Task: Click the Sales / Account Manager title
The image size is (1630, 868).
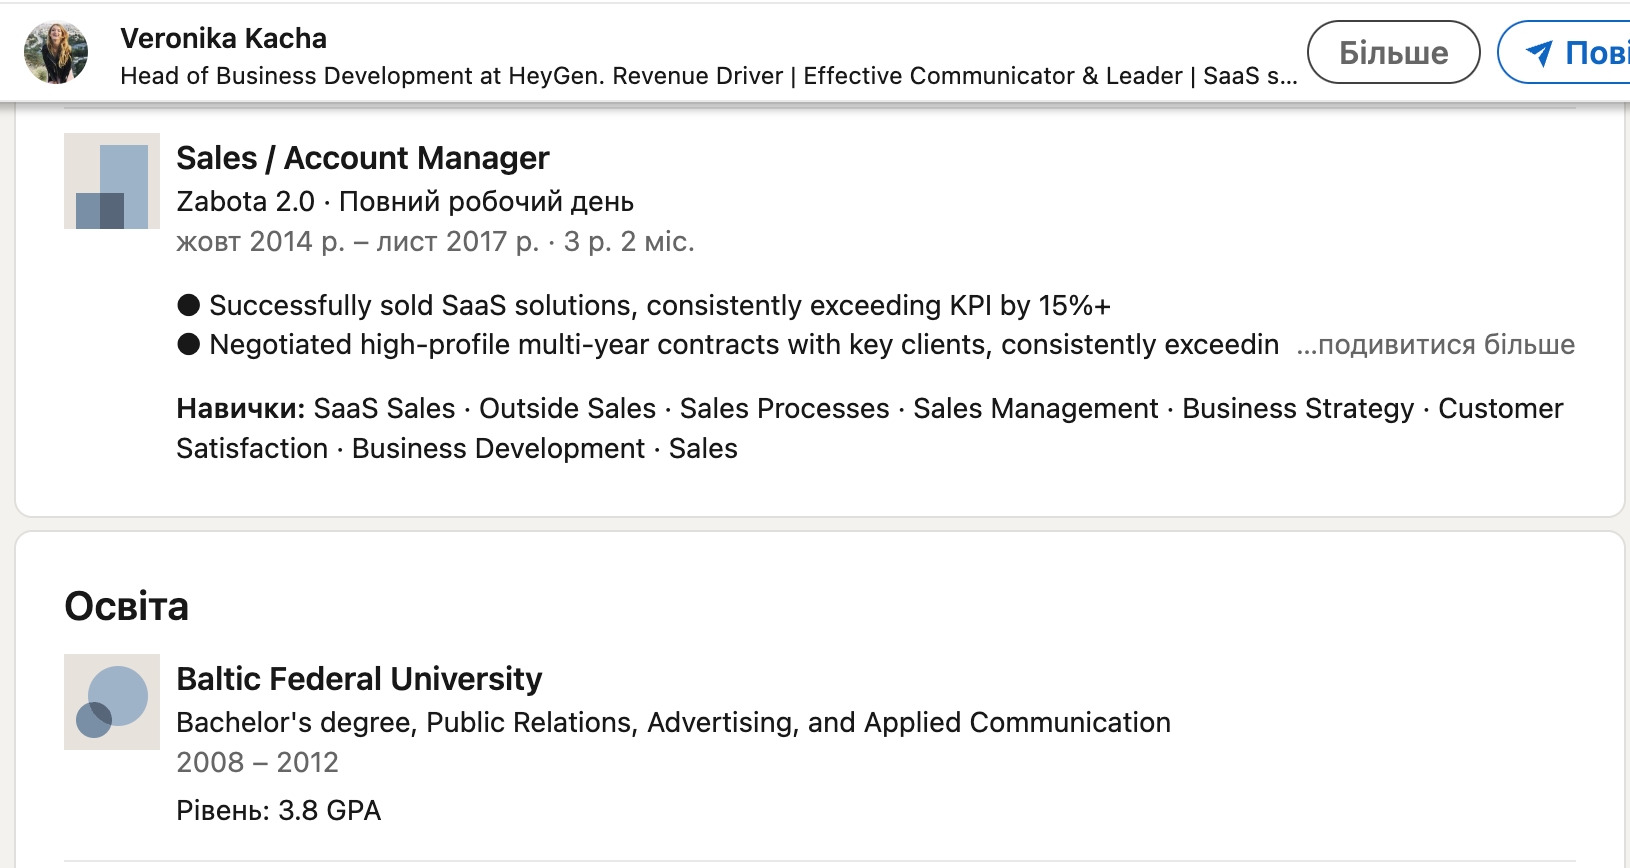Action: coord(363,158)
